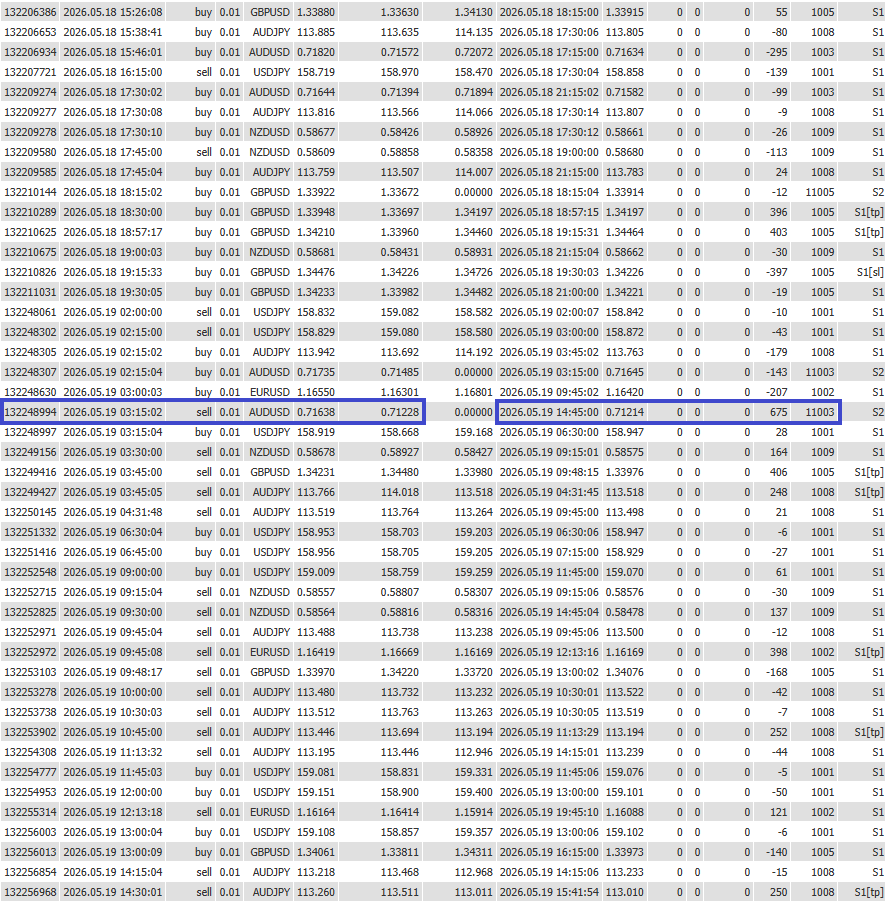
Task: Click close time 2026.05.19 06:30:06
Action: pyautogui.click(x=549, y=532)
